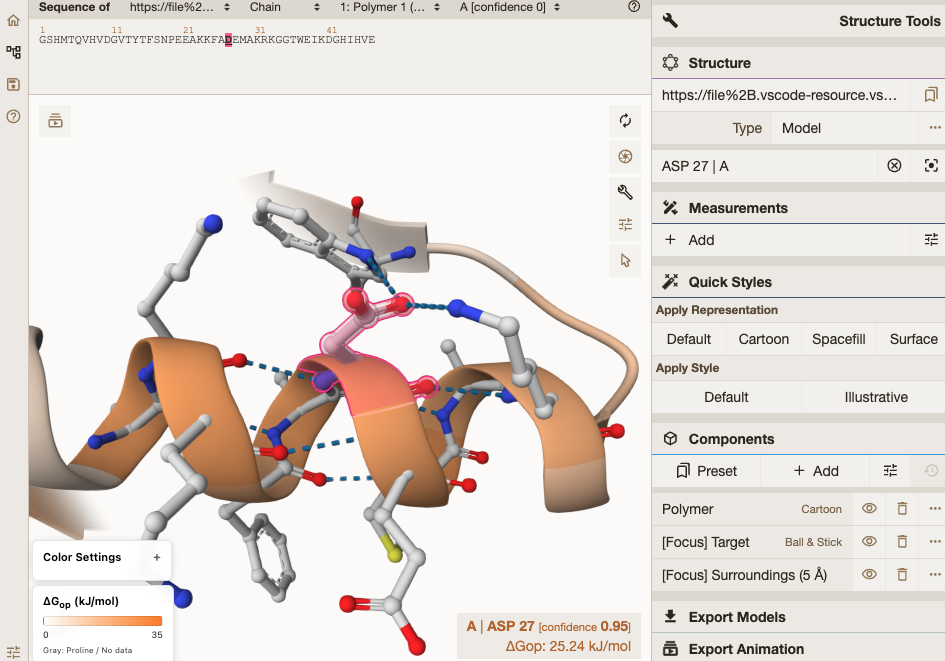The image size is (945, 661).
Task: Click the [Focus] Target row label
Action: pyautogui.click(x=705, y=542)
